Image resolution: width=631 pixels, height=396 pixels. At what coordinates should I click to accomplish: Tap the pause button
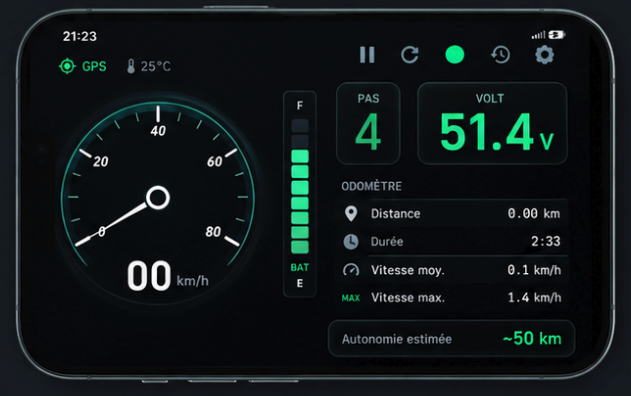click(x=367, y=55)
